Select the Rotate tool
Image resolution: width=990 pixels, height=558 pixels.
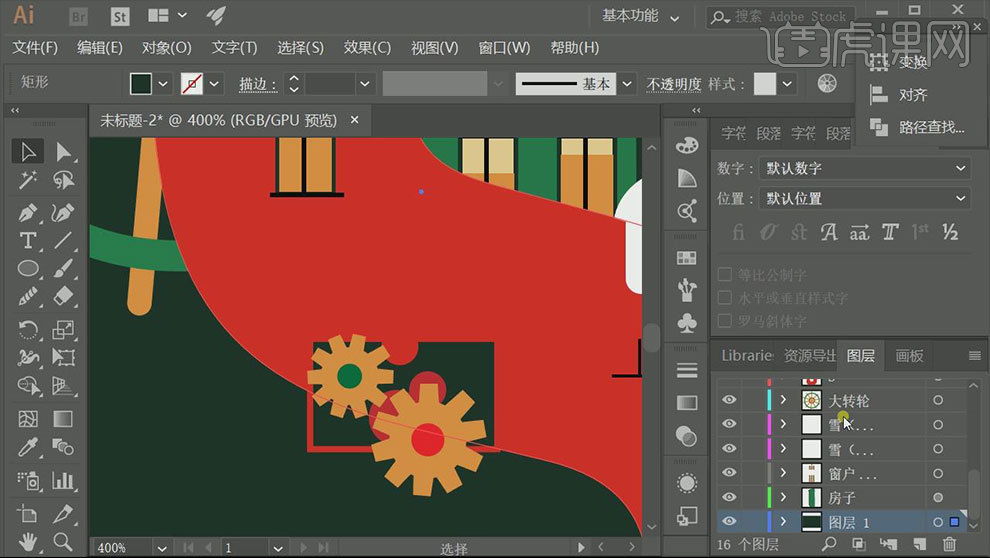pos(28,329)
